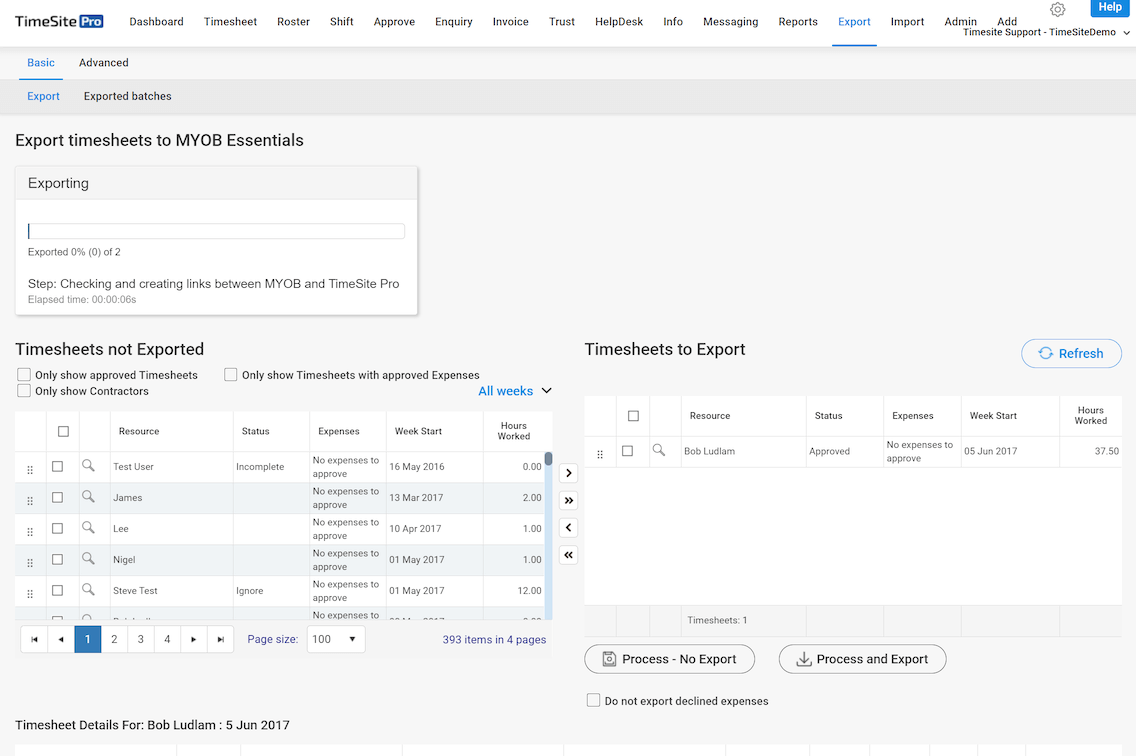The height and width of the screenshot is (756, 1136).
Task: Go to page 2 of results
Action: tap(114, 639)
